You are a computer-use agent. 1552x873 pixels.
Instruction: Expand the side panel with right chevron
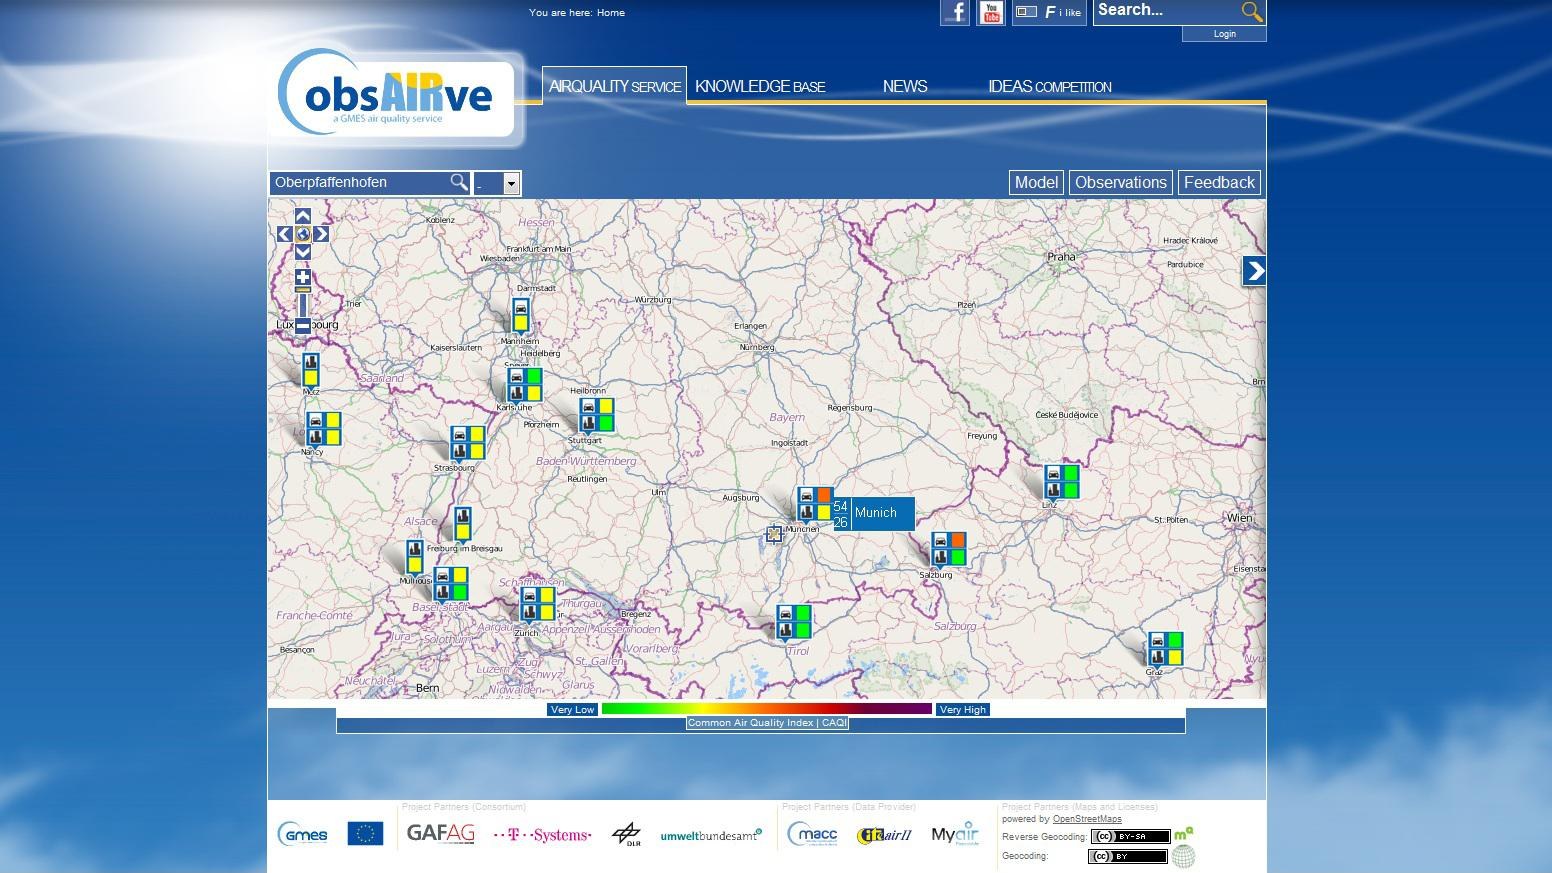click(x=1254, y=271)
